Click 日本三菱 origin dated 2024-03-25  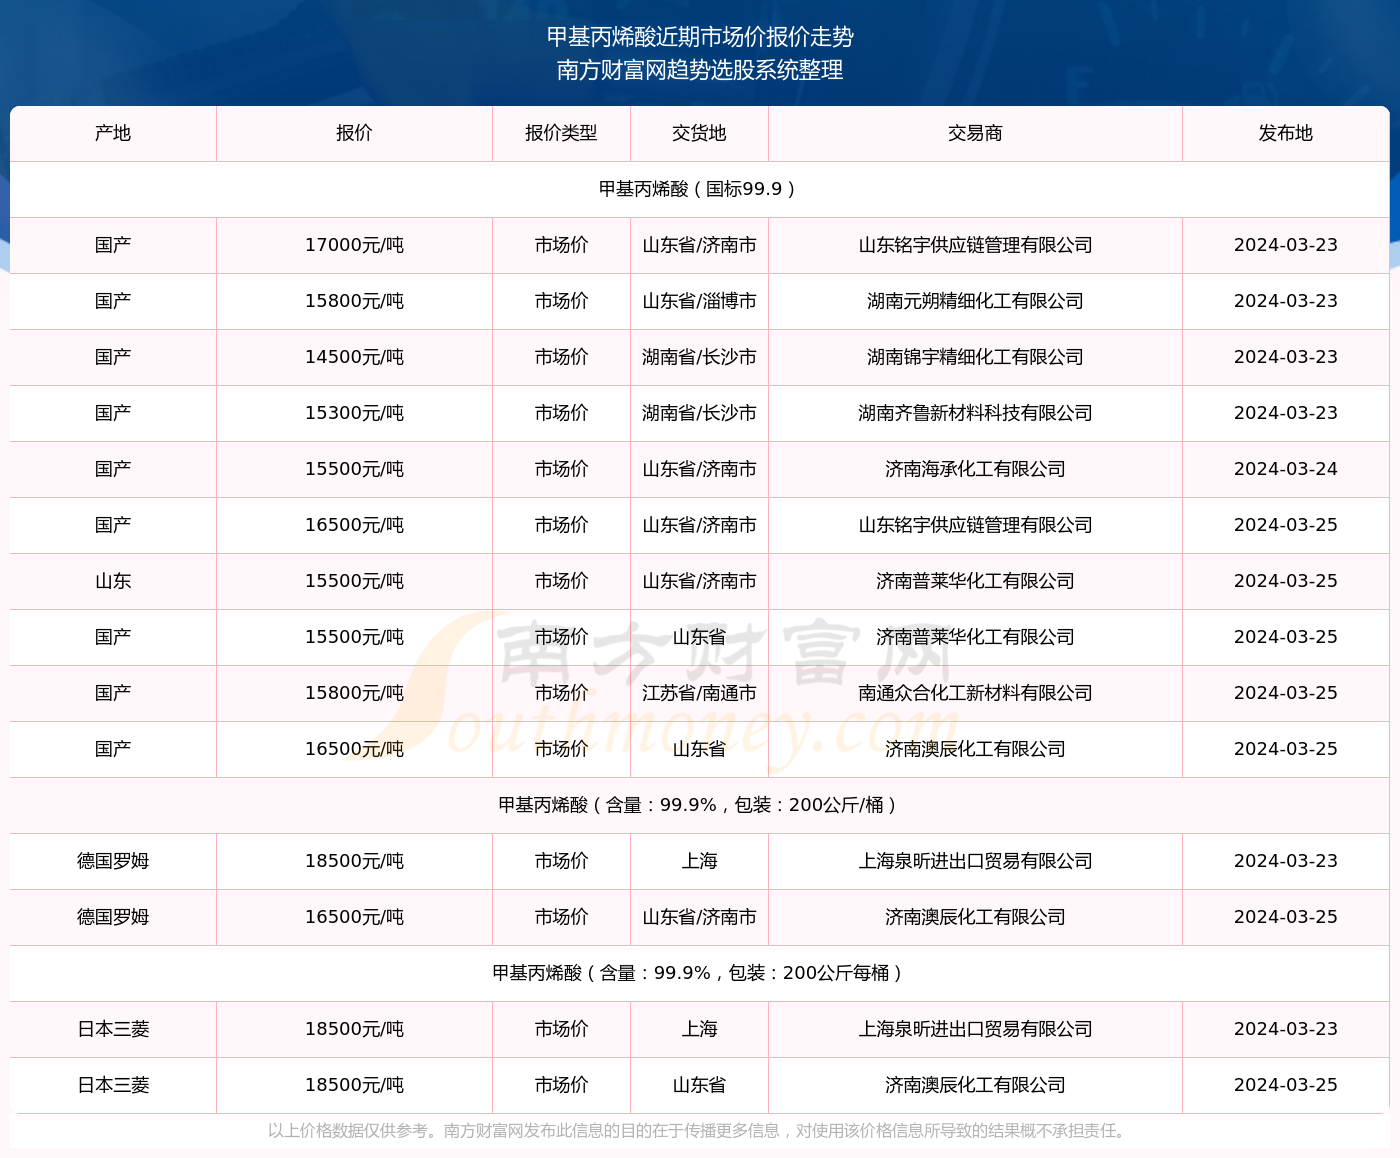tap(113, 1085)
